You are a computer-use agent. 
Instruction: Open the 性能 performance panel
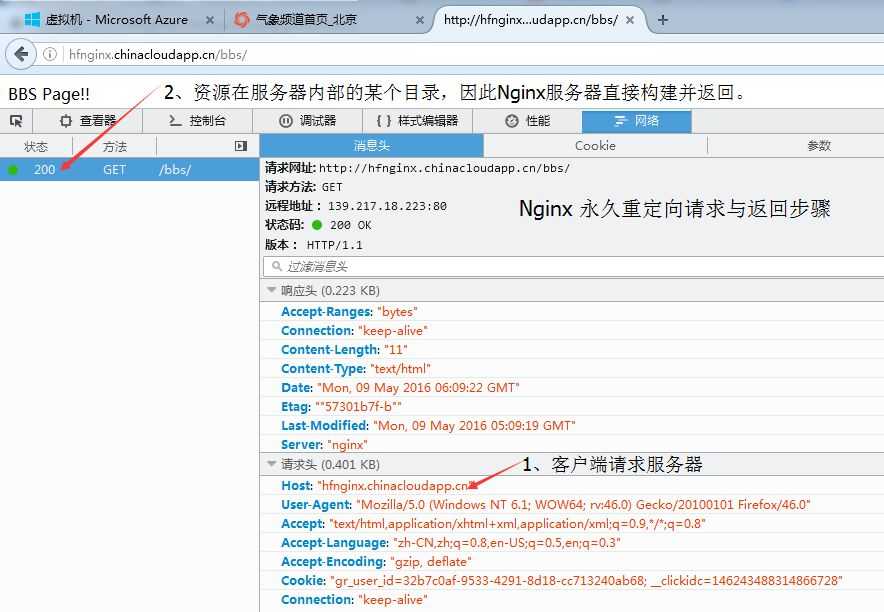click(527, 121)
